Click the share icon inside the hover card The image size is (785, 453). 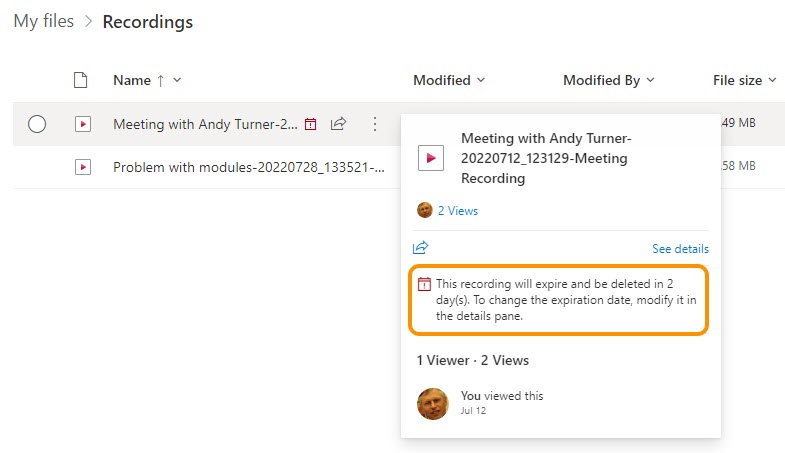pos(421,248)
